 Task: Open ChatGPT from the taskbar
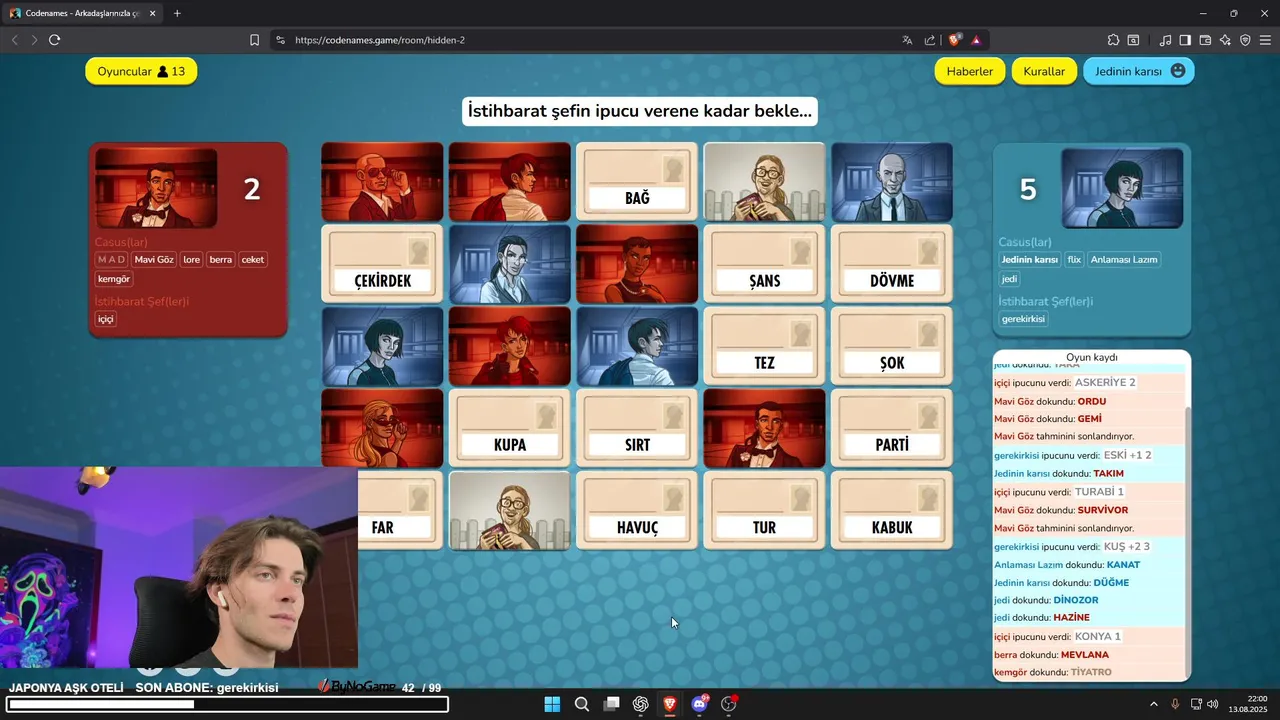[x=641, y=704]
